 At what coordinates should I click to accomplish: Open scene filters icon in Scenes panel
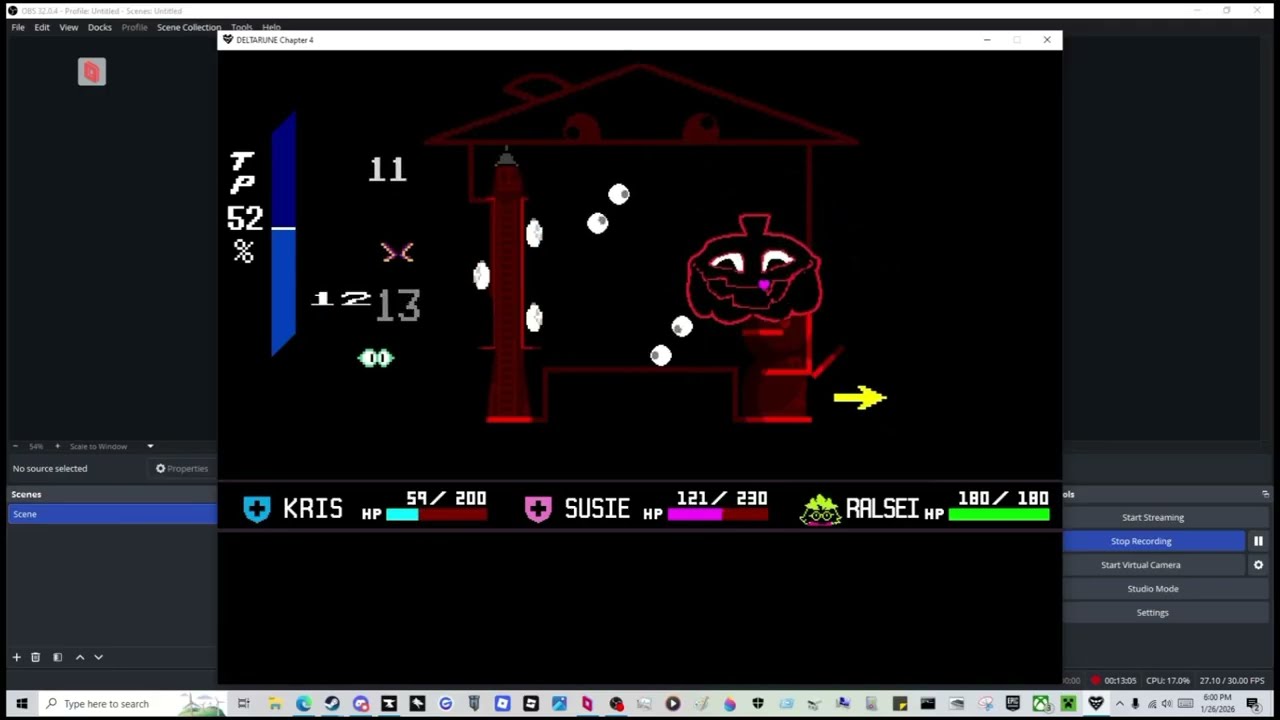click(57, 657)
